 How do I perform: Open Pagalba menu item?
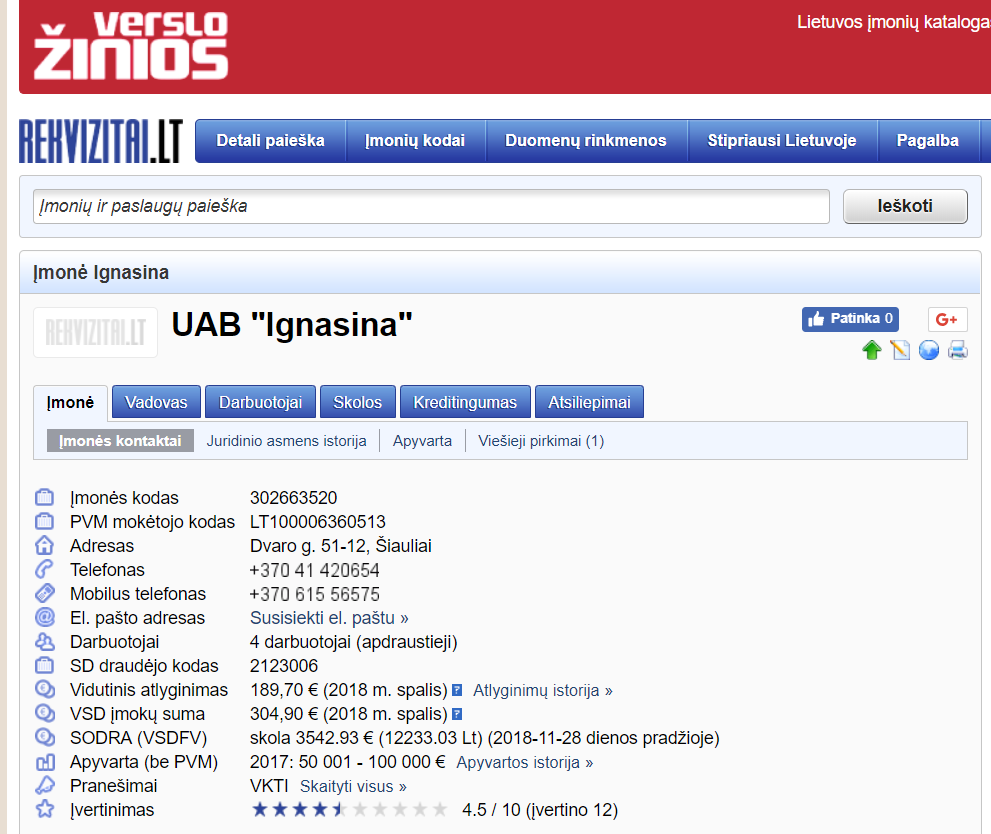point(928,140)
